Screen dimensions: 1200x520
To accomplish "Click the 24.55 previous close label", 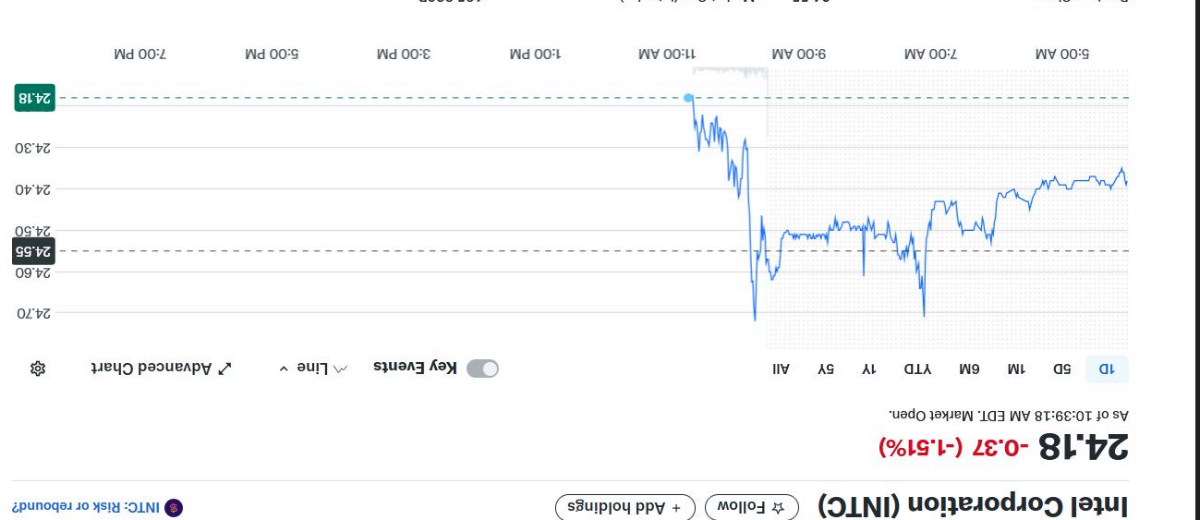I will pos(35,251).
